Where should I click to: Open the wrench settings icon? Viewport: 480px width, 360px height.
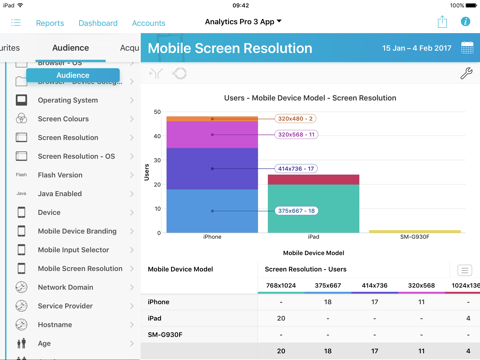466,73
